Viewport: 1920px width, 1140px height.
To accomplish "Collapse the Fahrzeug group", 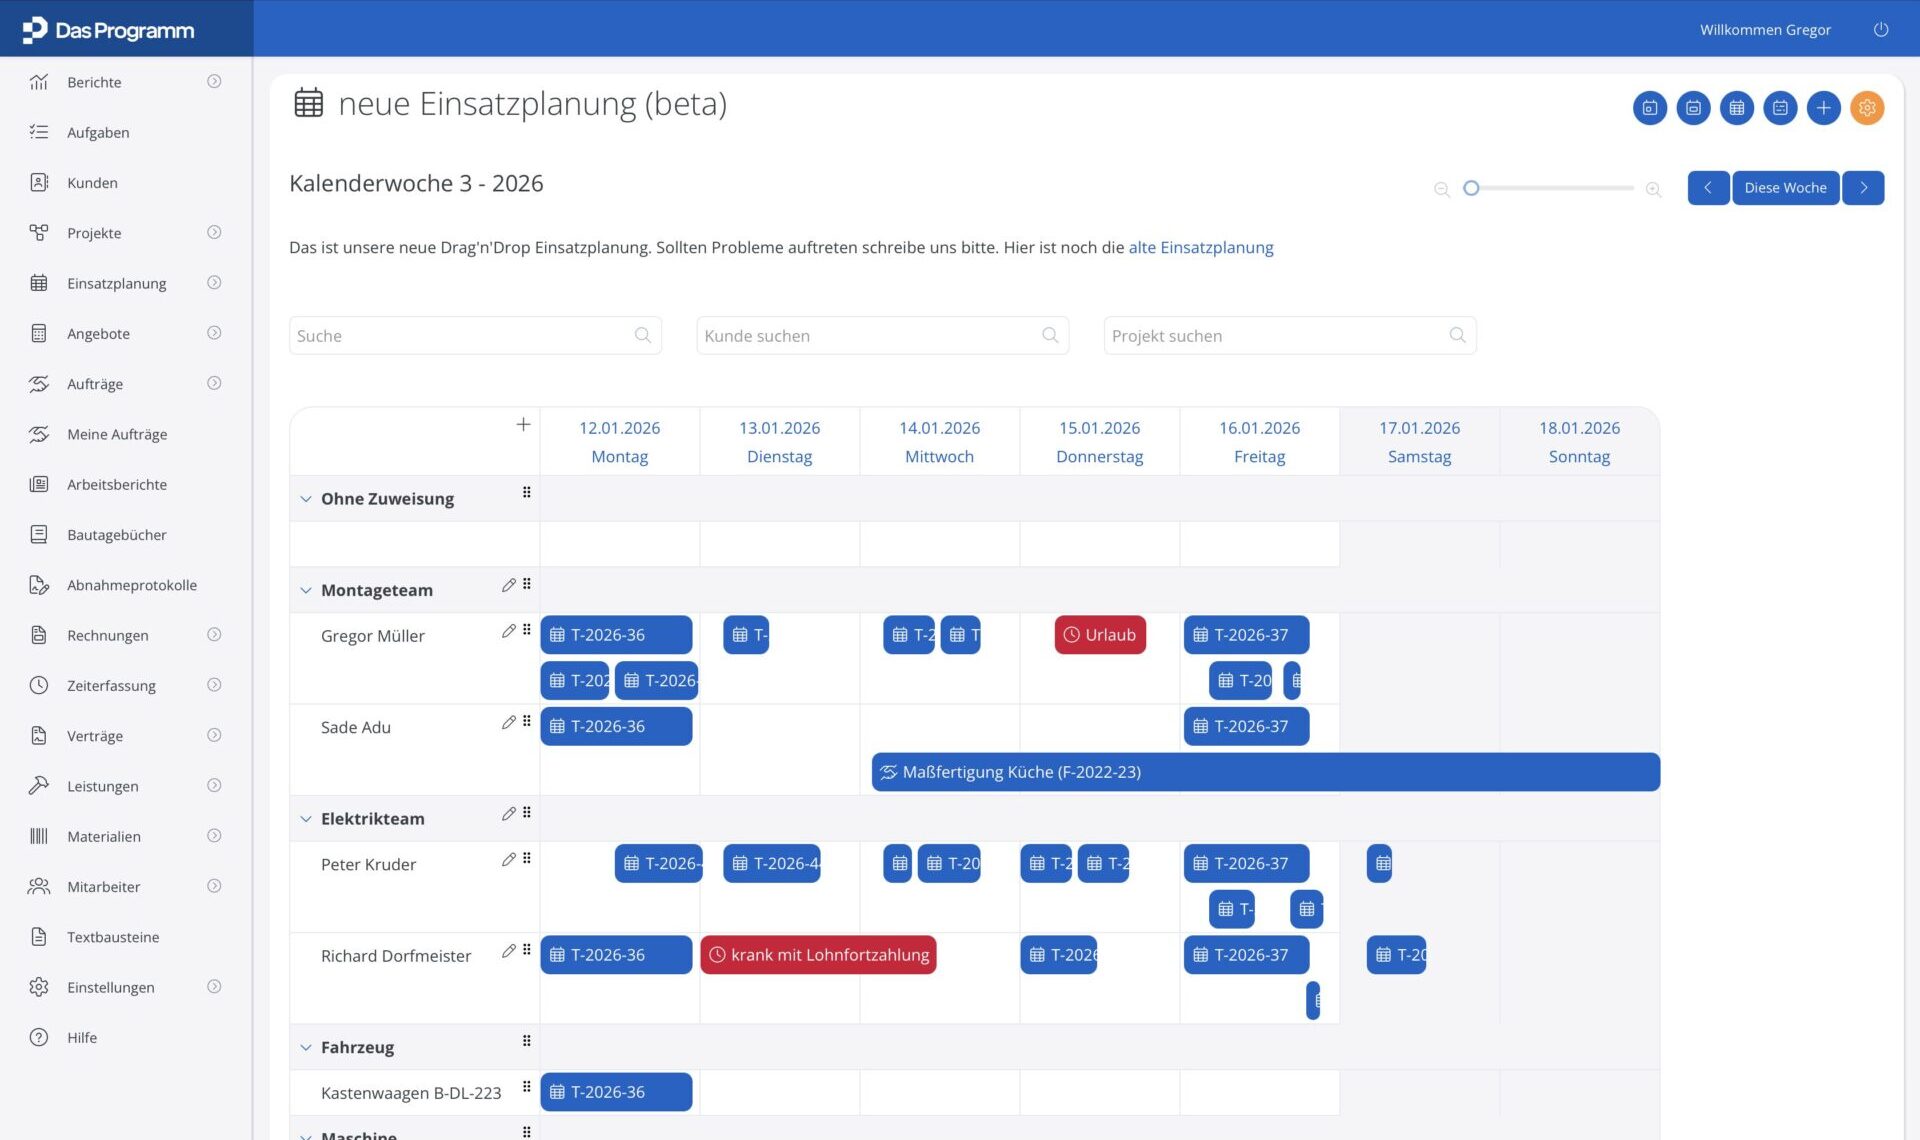I will (306, 1048).
